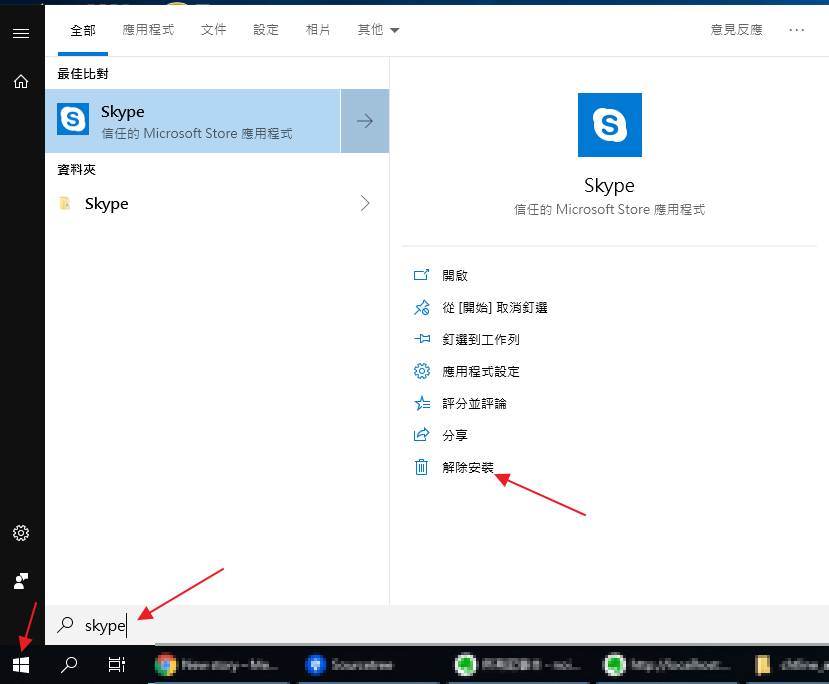829x684 pixels.
Task: Click the taskbar search magnifier
Action: pos(69,665)
